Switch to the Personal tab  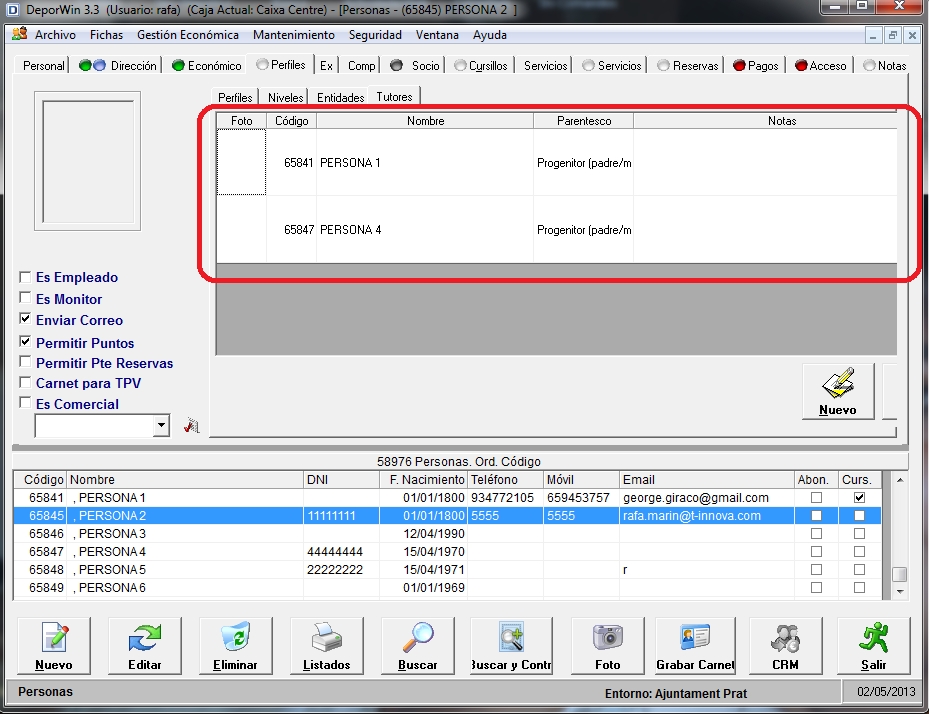click(x=43, y=65)
